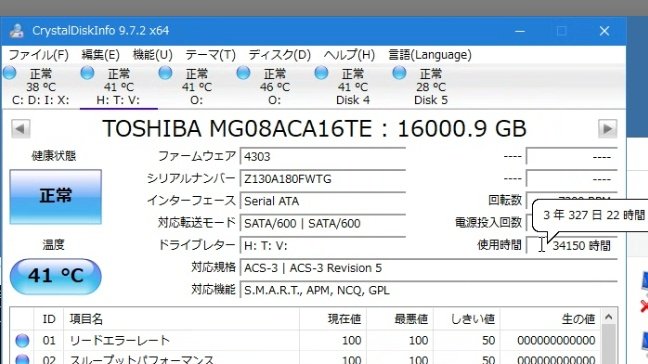Go to previous disk with left arrow
Screen dimensions: 648x364
point(21,128)
